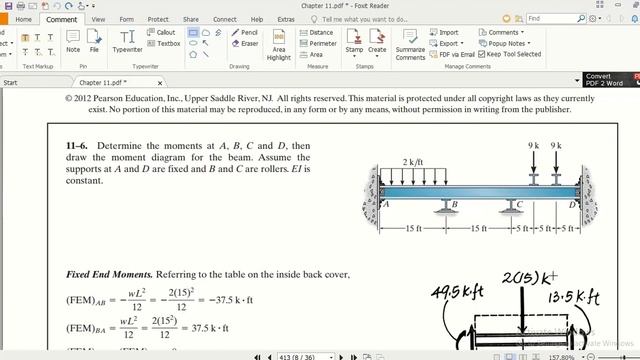Click the Undo arrow icon
This screenshot has height=360, width=640.
click(57, 6)
